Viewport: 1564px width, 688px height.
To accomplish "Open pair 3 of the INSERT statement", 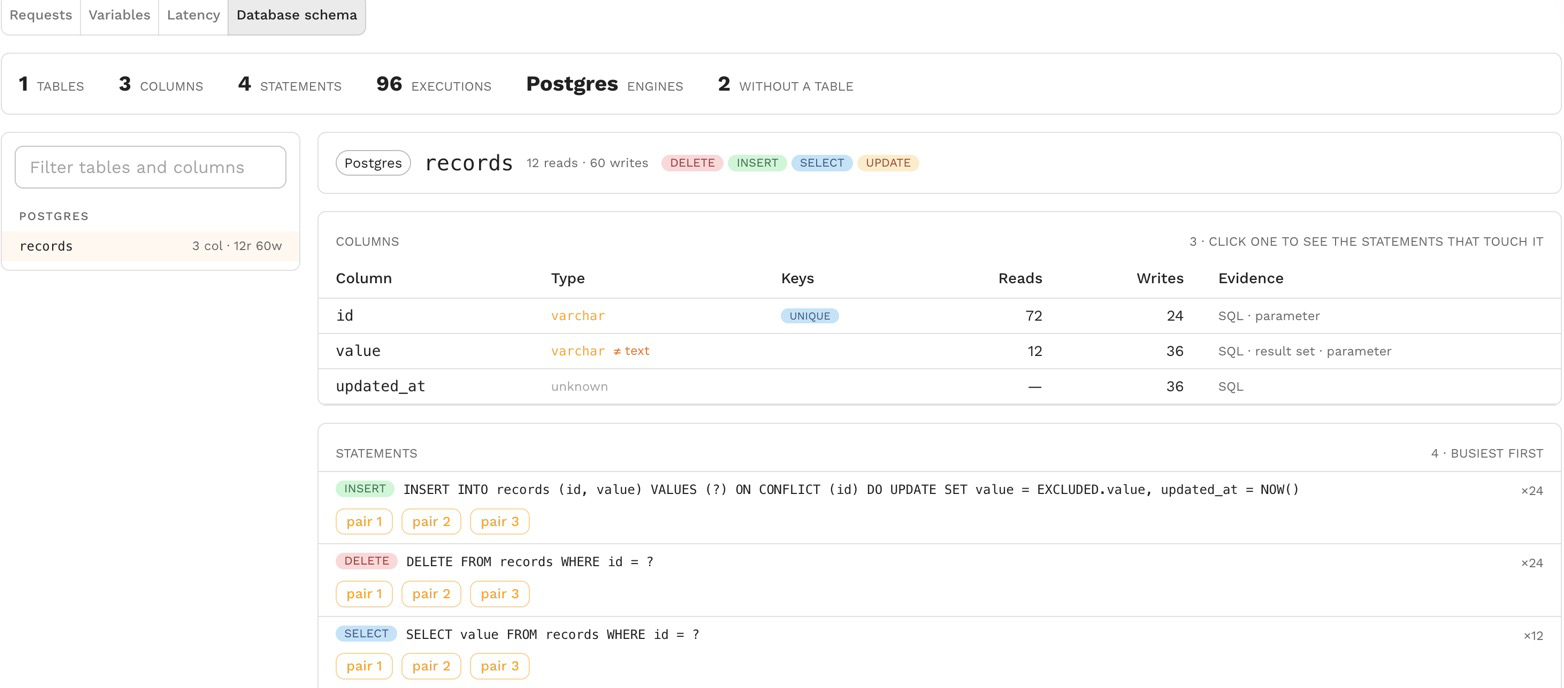I will coord(500,521).
